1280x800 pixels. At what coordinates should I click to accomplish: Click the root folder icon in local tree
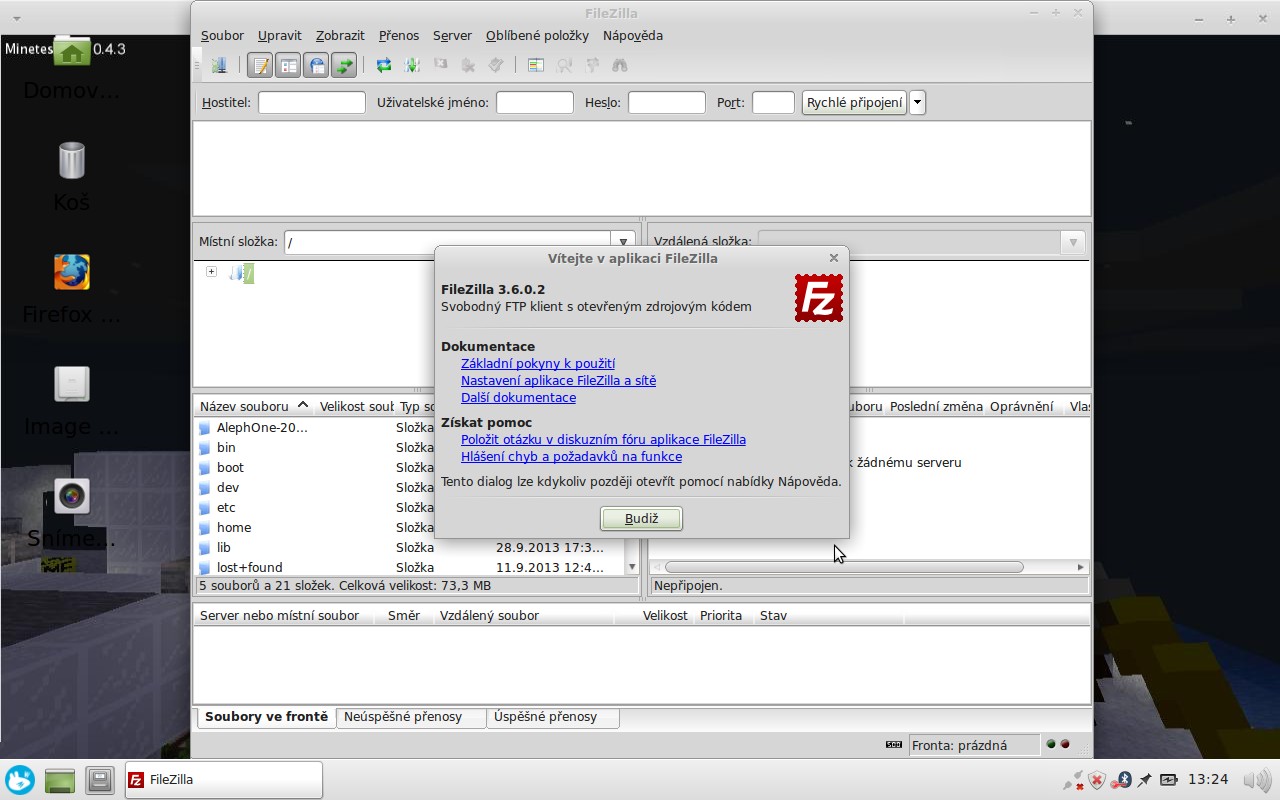coord(241,273)
